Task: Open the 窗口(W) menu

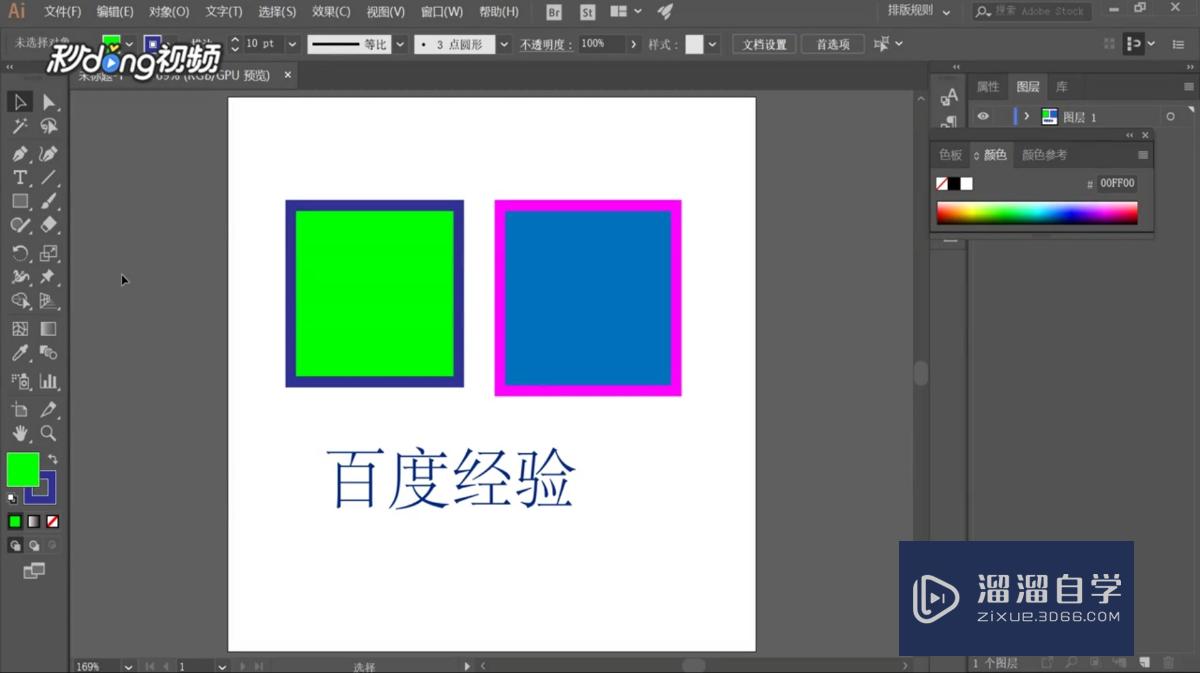Action: coord(441,11)
